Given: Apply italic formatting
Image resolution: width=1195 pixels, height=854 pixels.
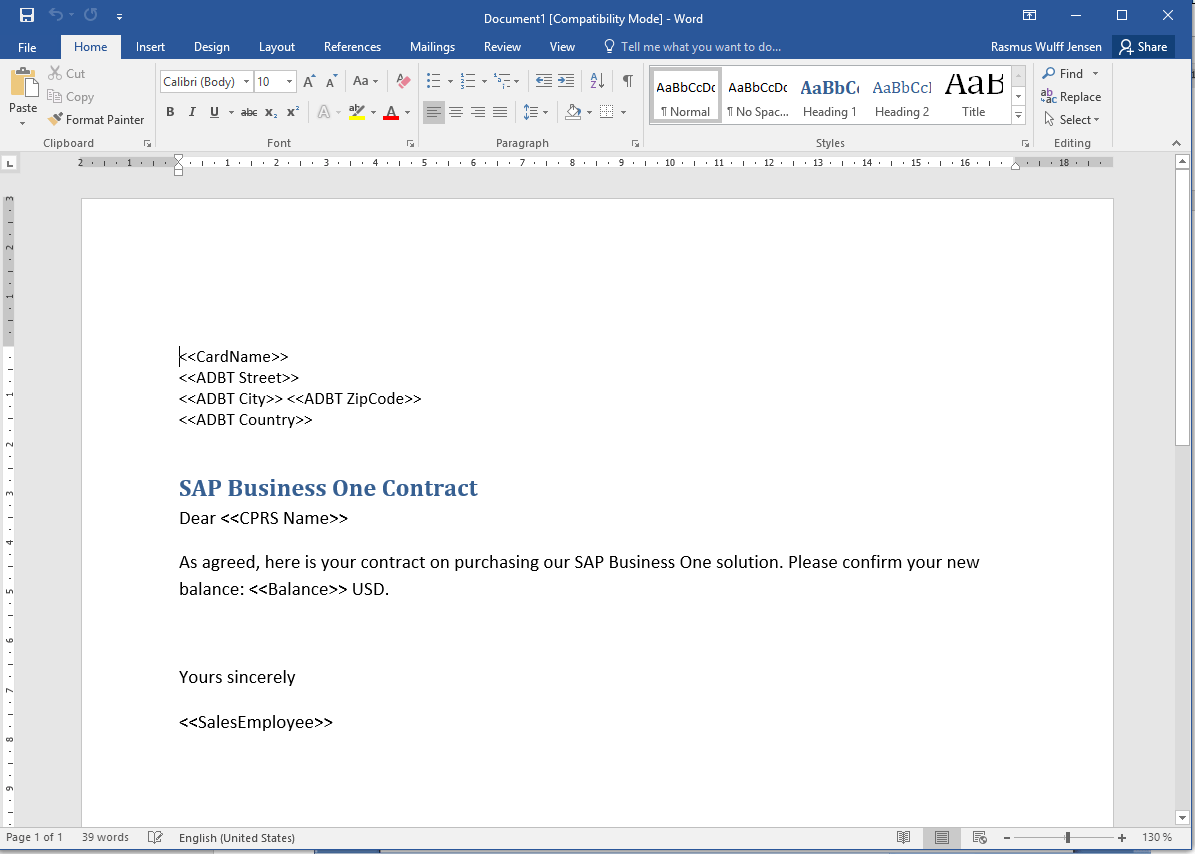Looking at the screenshot, I should (192, 112).
